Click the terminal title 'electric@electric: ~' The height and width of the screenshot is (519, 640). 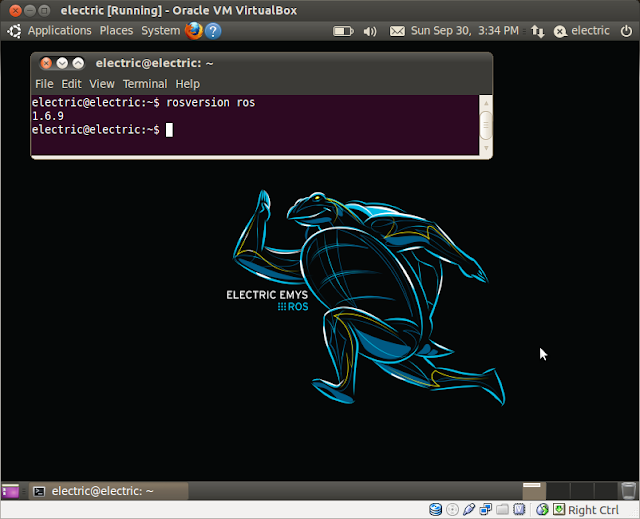tap(154, 63)
